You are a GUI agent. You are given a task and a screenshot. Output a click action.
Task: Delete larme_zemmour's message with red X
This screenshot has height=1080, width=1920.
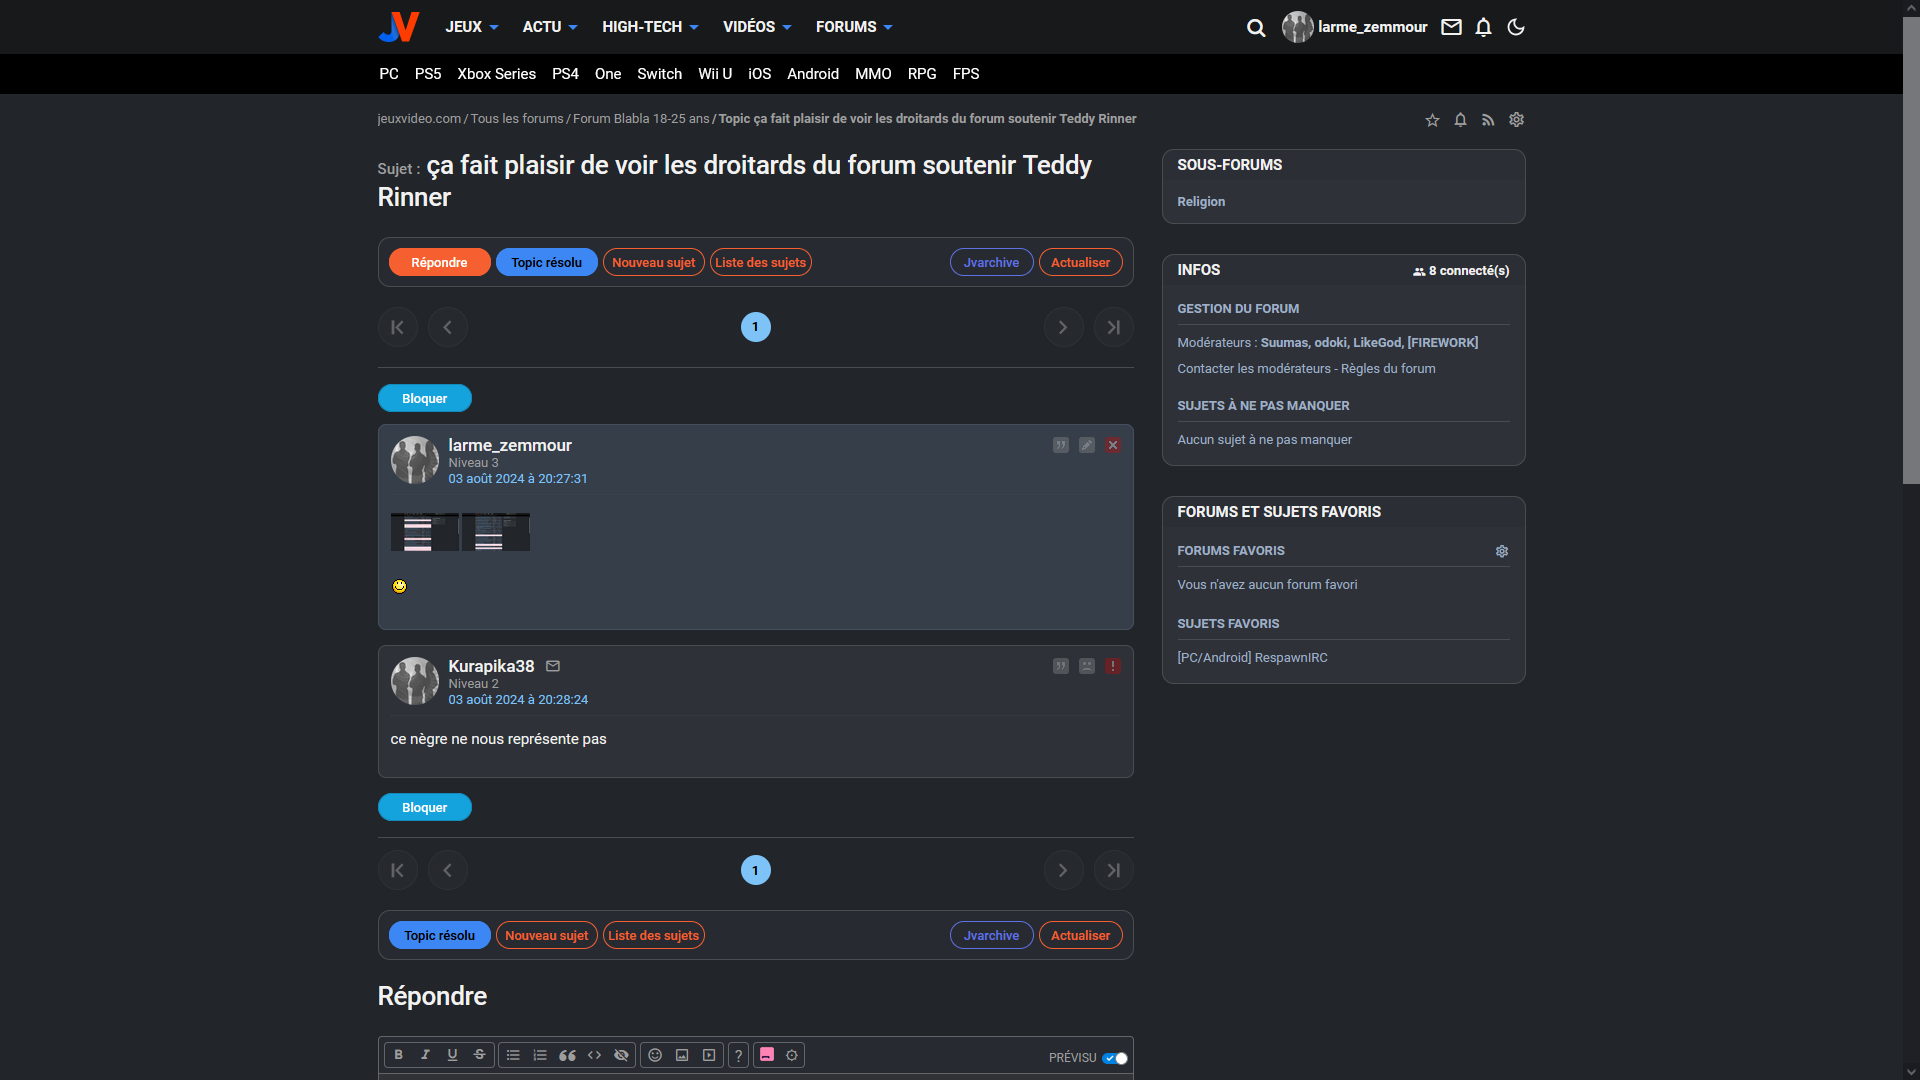[1113, 445]
